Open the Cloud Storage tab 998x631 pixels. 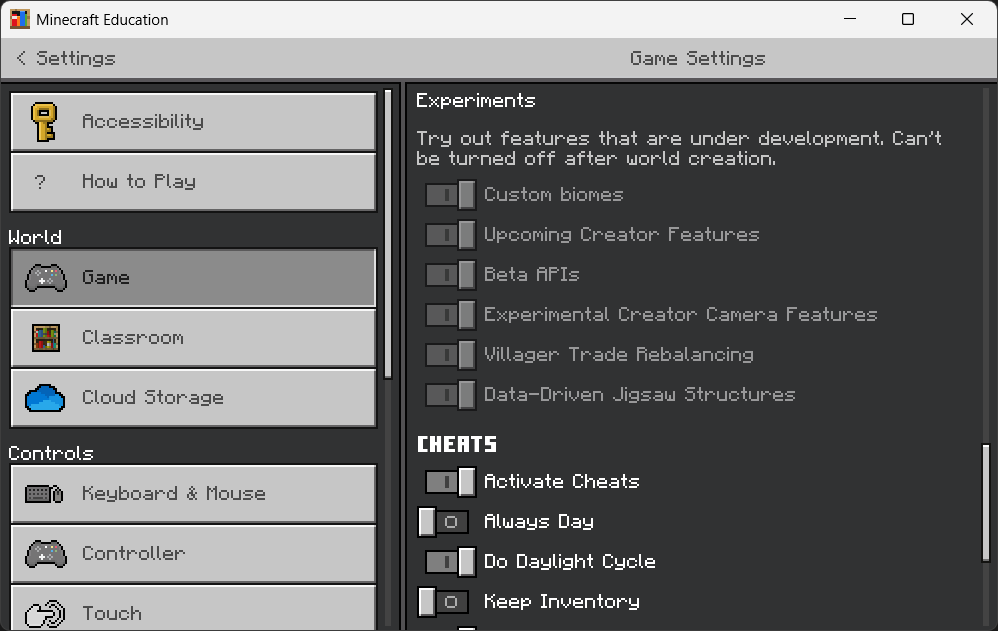point(193,398)
